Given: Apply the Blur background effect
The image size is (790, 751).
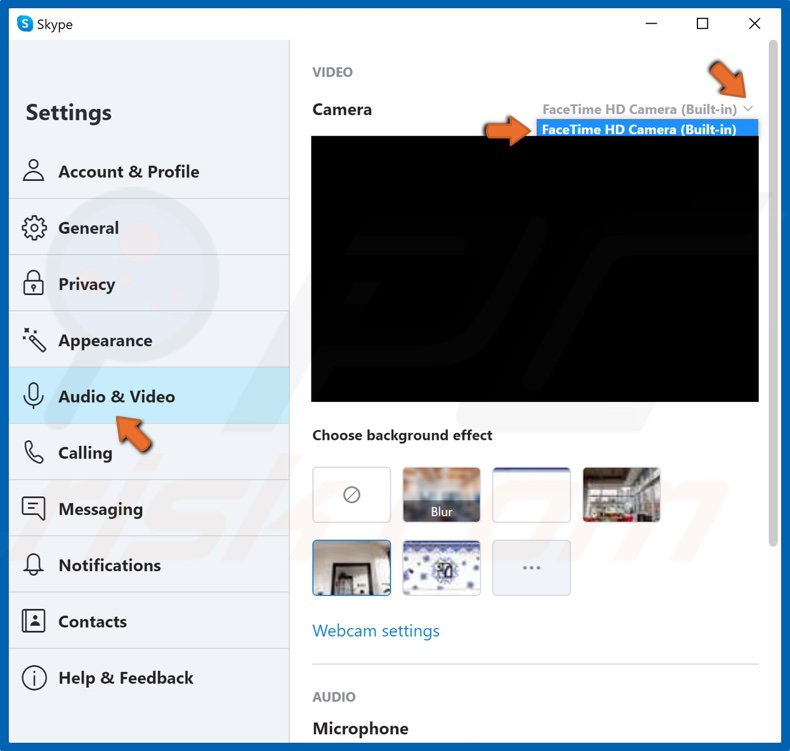Looking at the screenshot, I should point(441,495).
